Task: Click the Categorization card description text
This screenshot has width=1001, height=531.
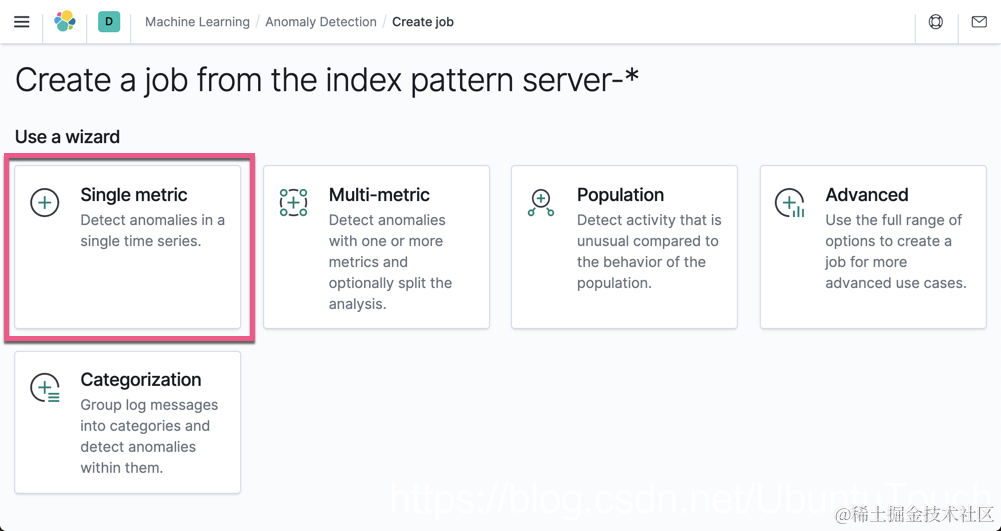Action: (x=149, y=436)
